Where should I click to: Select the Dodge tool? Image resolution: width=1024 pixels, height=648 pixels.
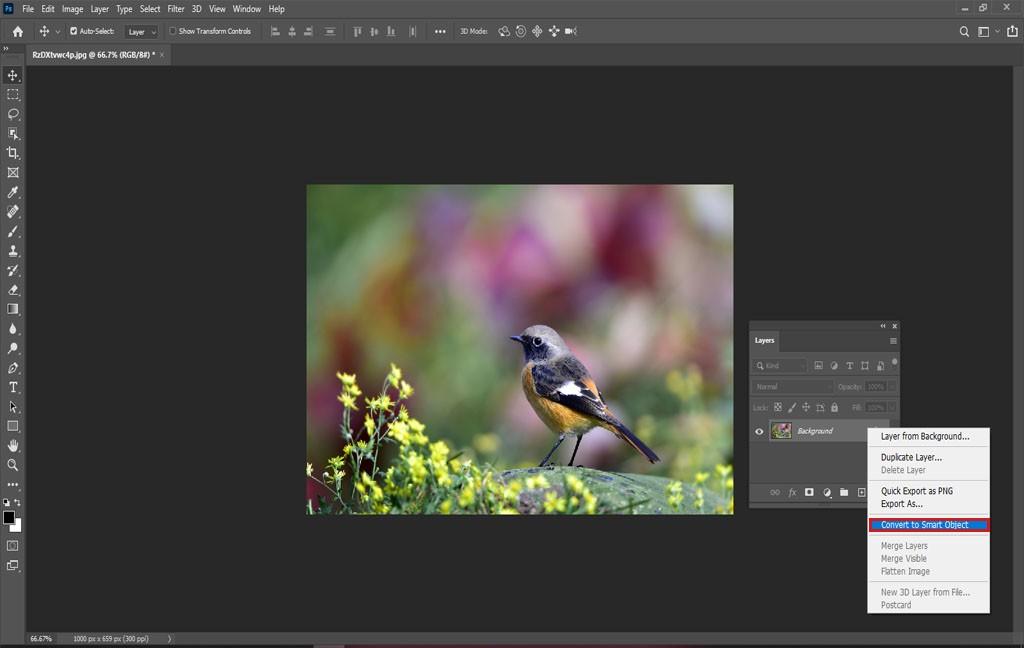(x=12, y=348)
